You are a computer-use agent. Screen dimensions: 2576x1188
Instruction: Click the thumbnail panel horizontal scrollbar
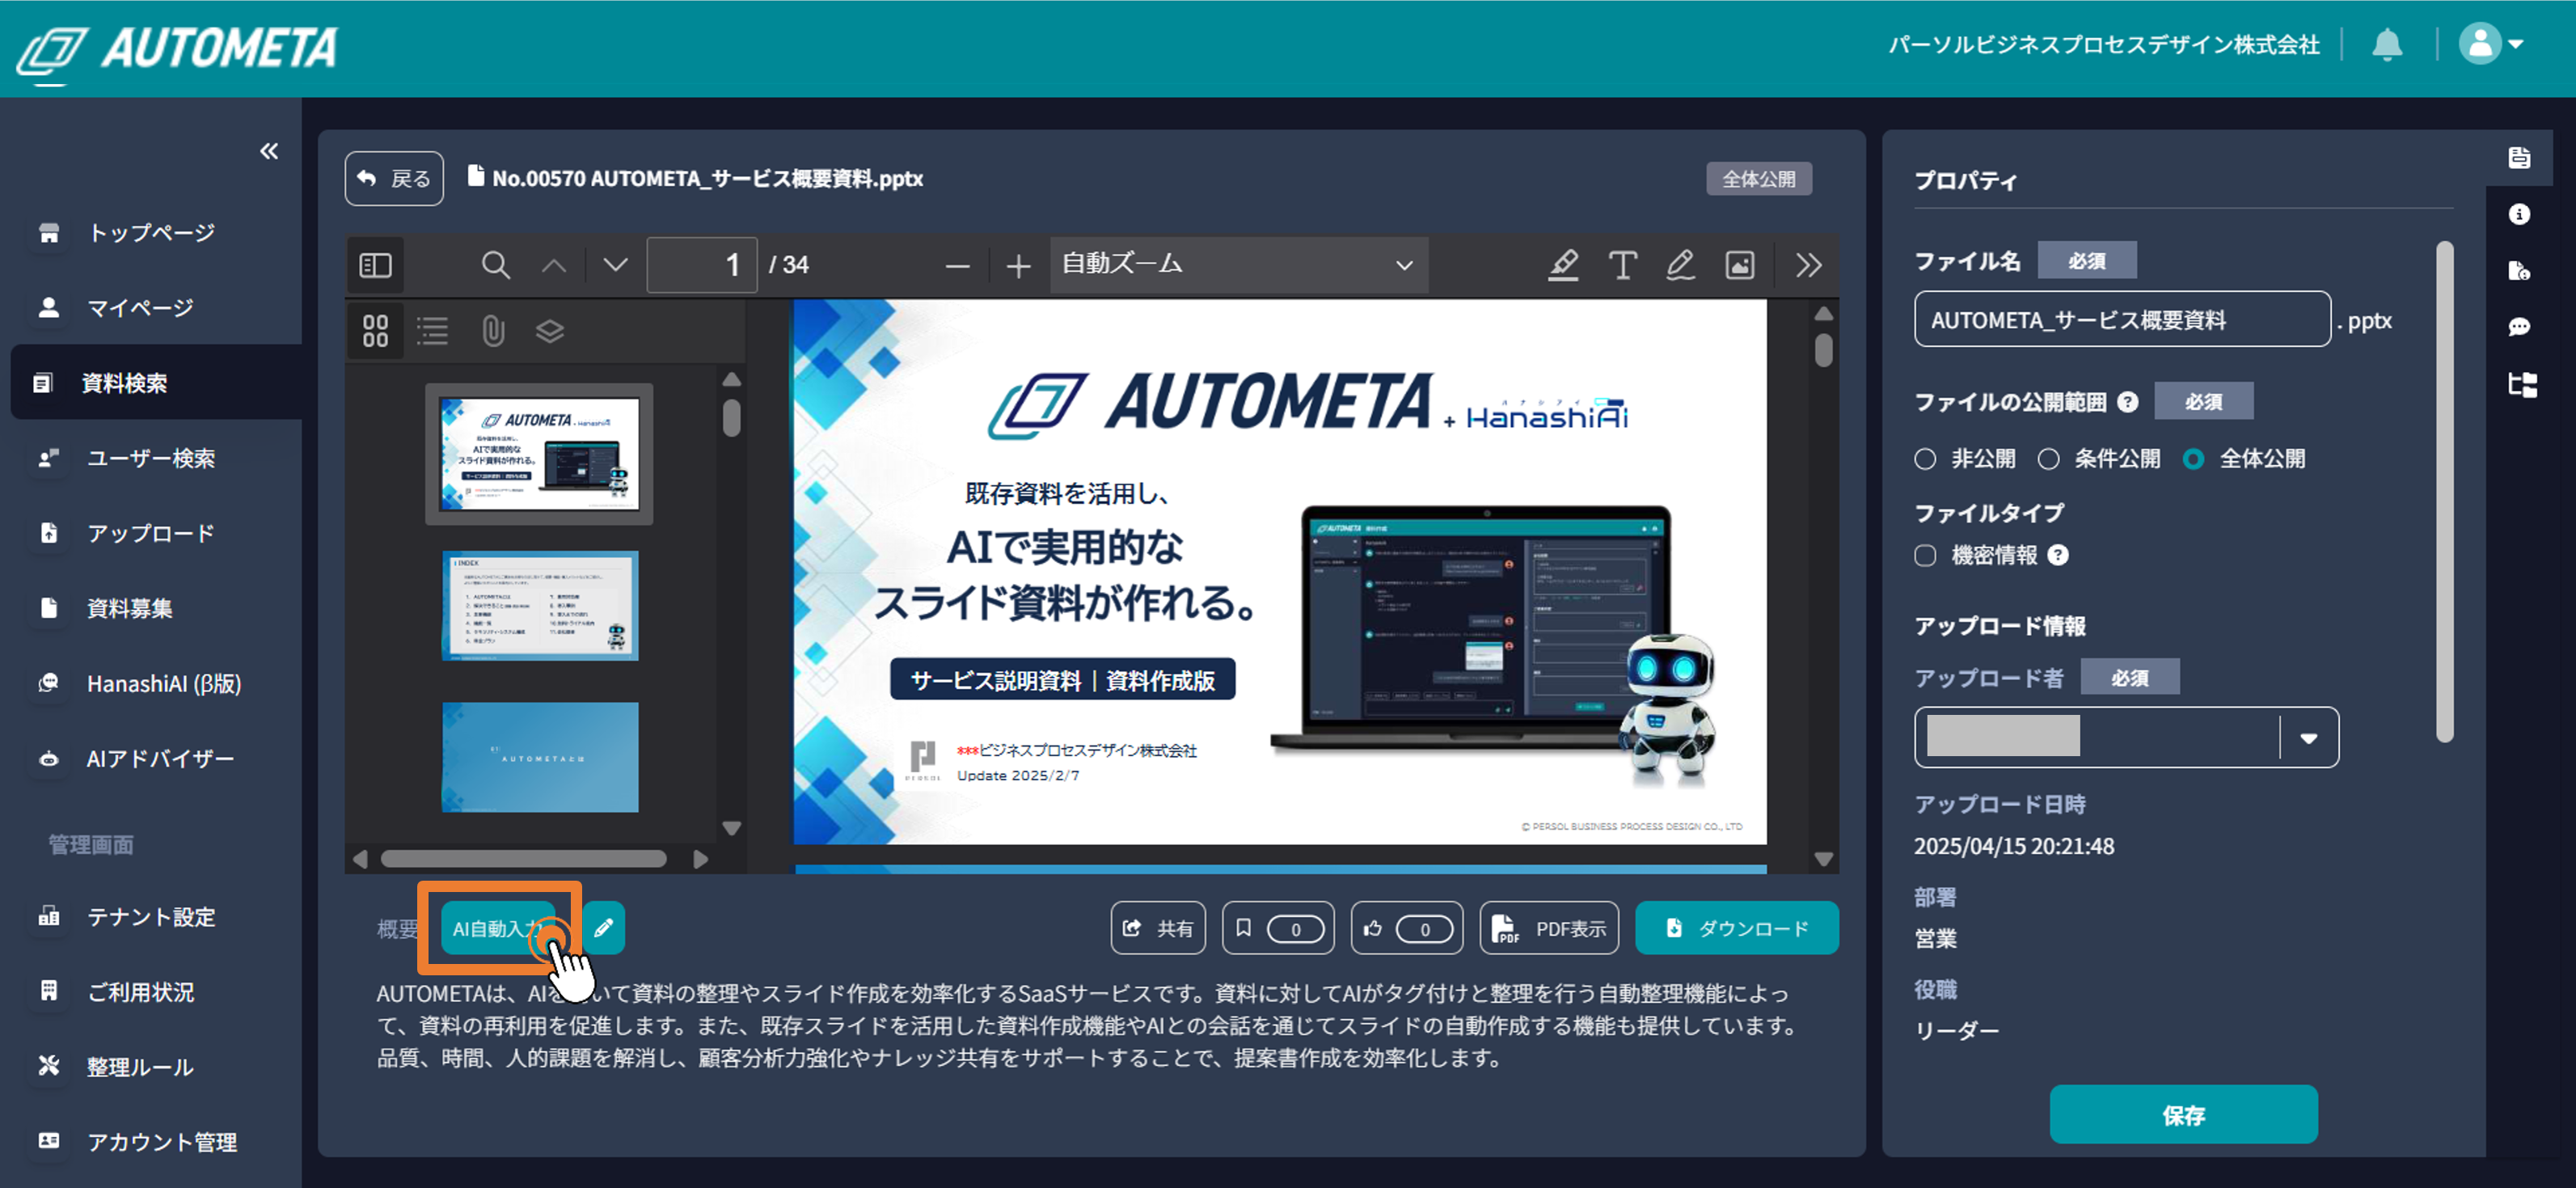coord(523,859)
